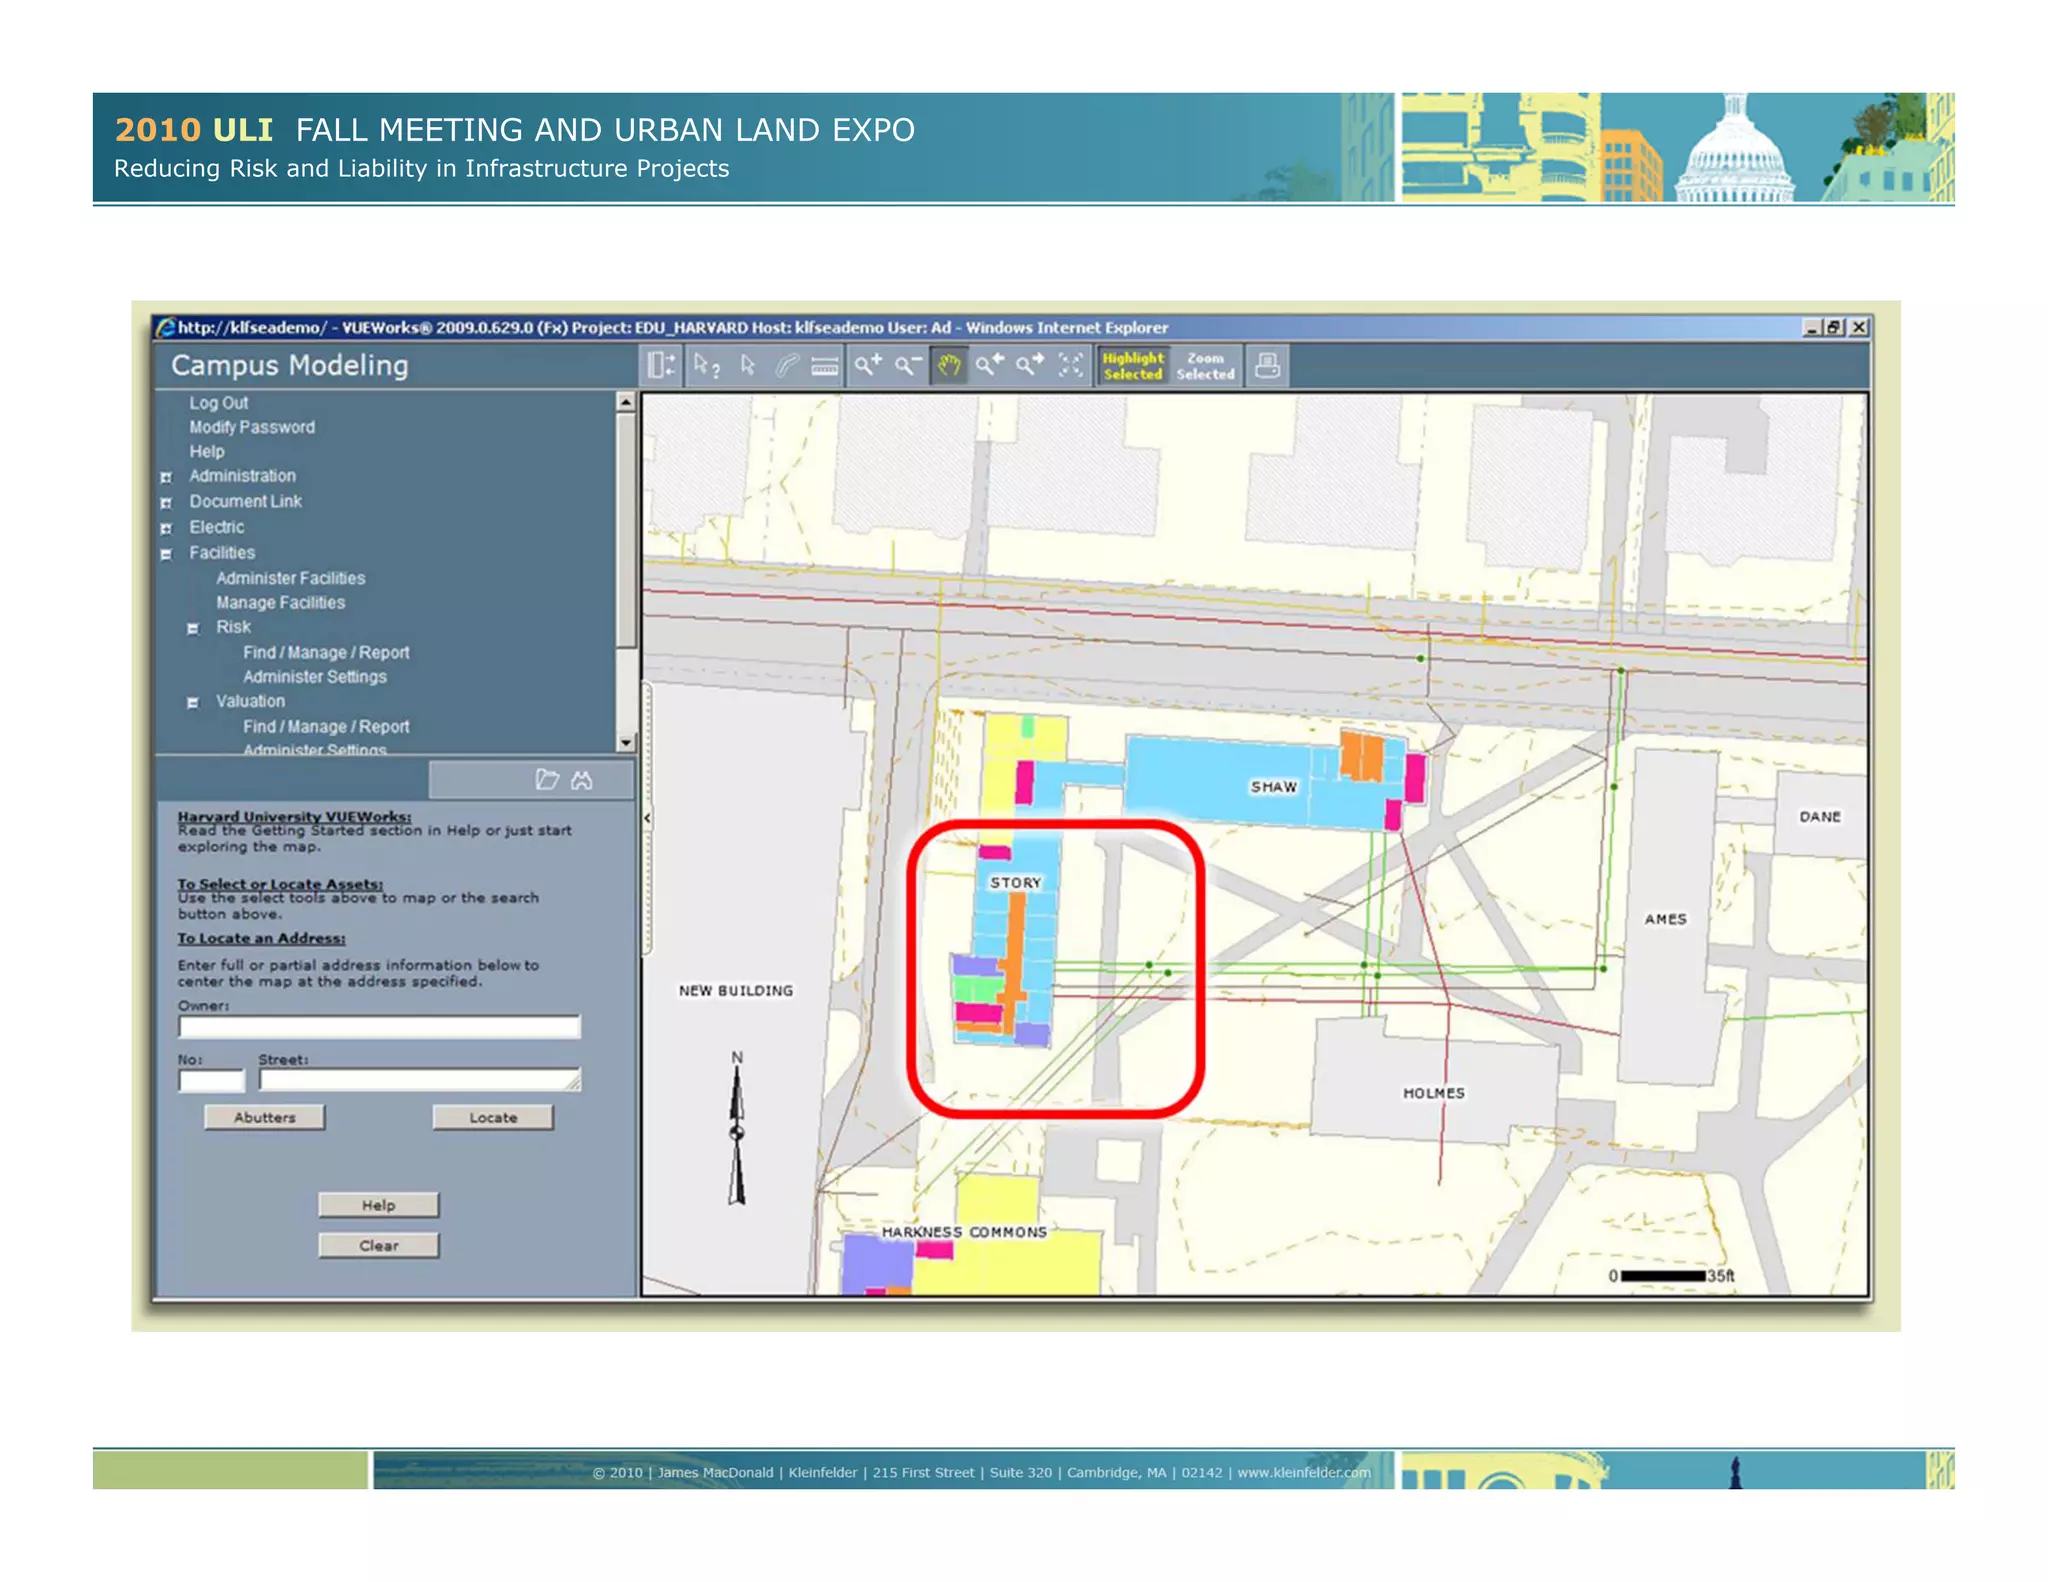Viewport: 2048px width, 1582px height.
Task: Go to previous zoom extent
Action: pos(989,365)
